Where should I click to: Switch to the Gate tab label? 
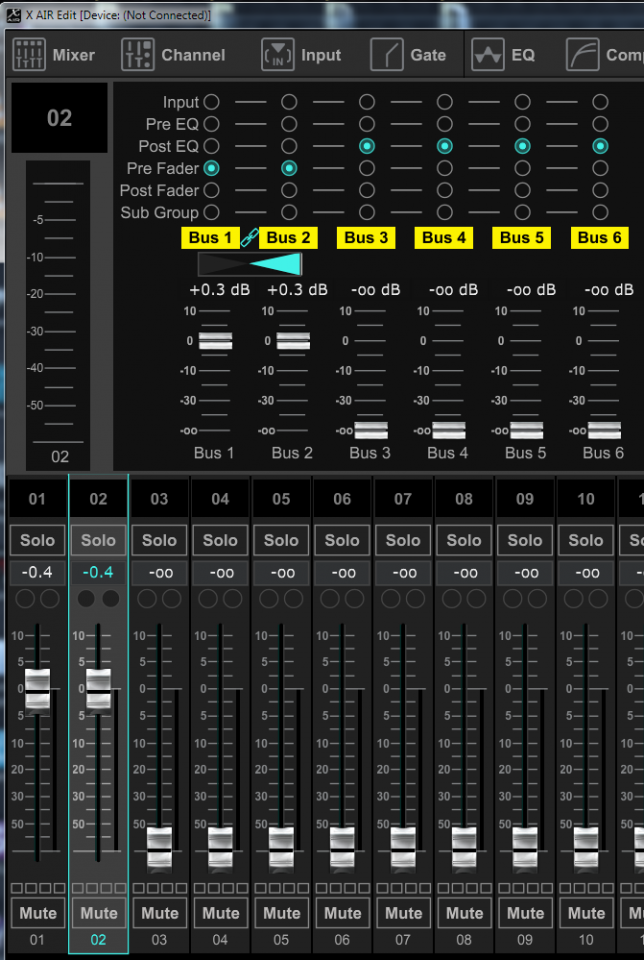click(428, 55)
